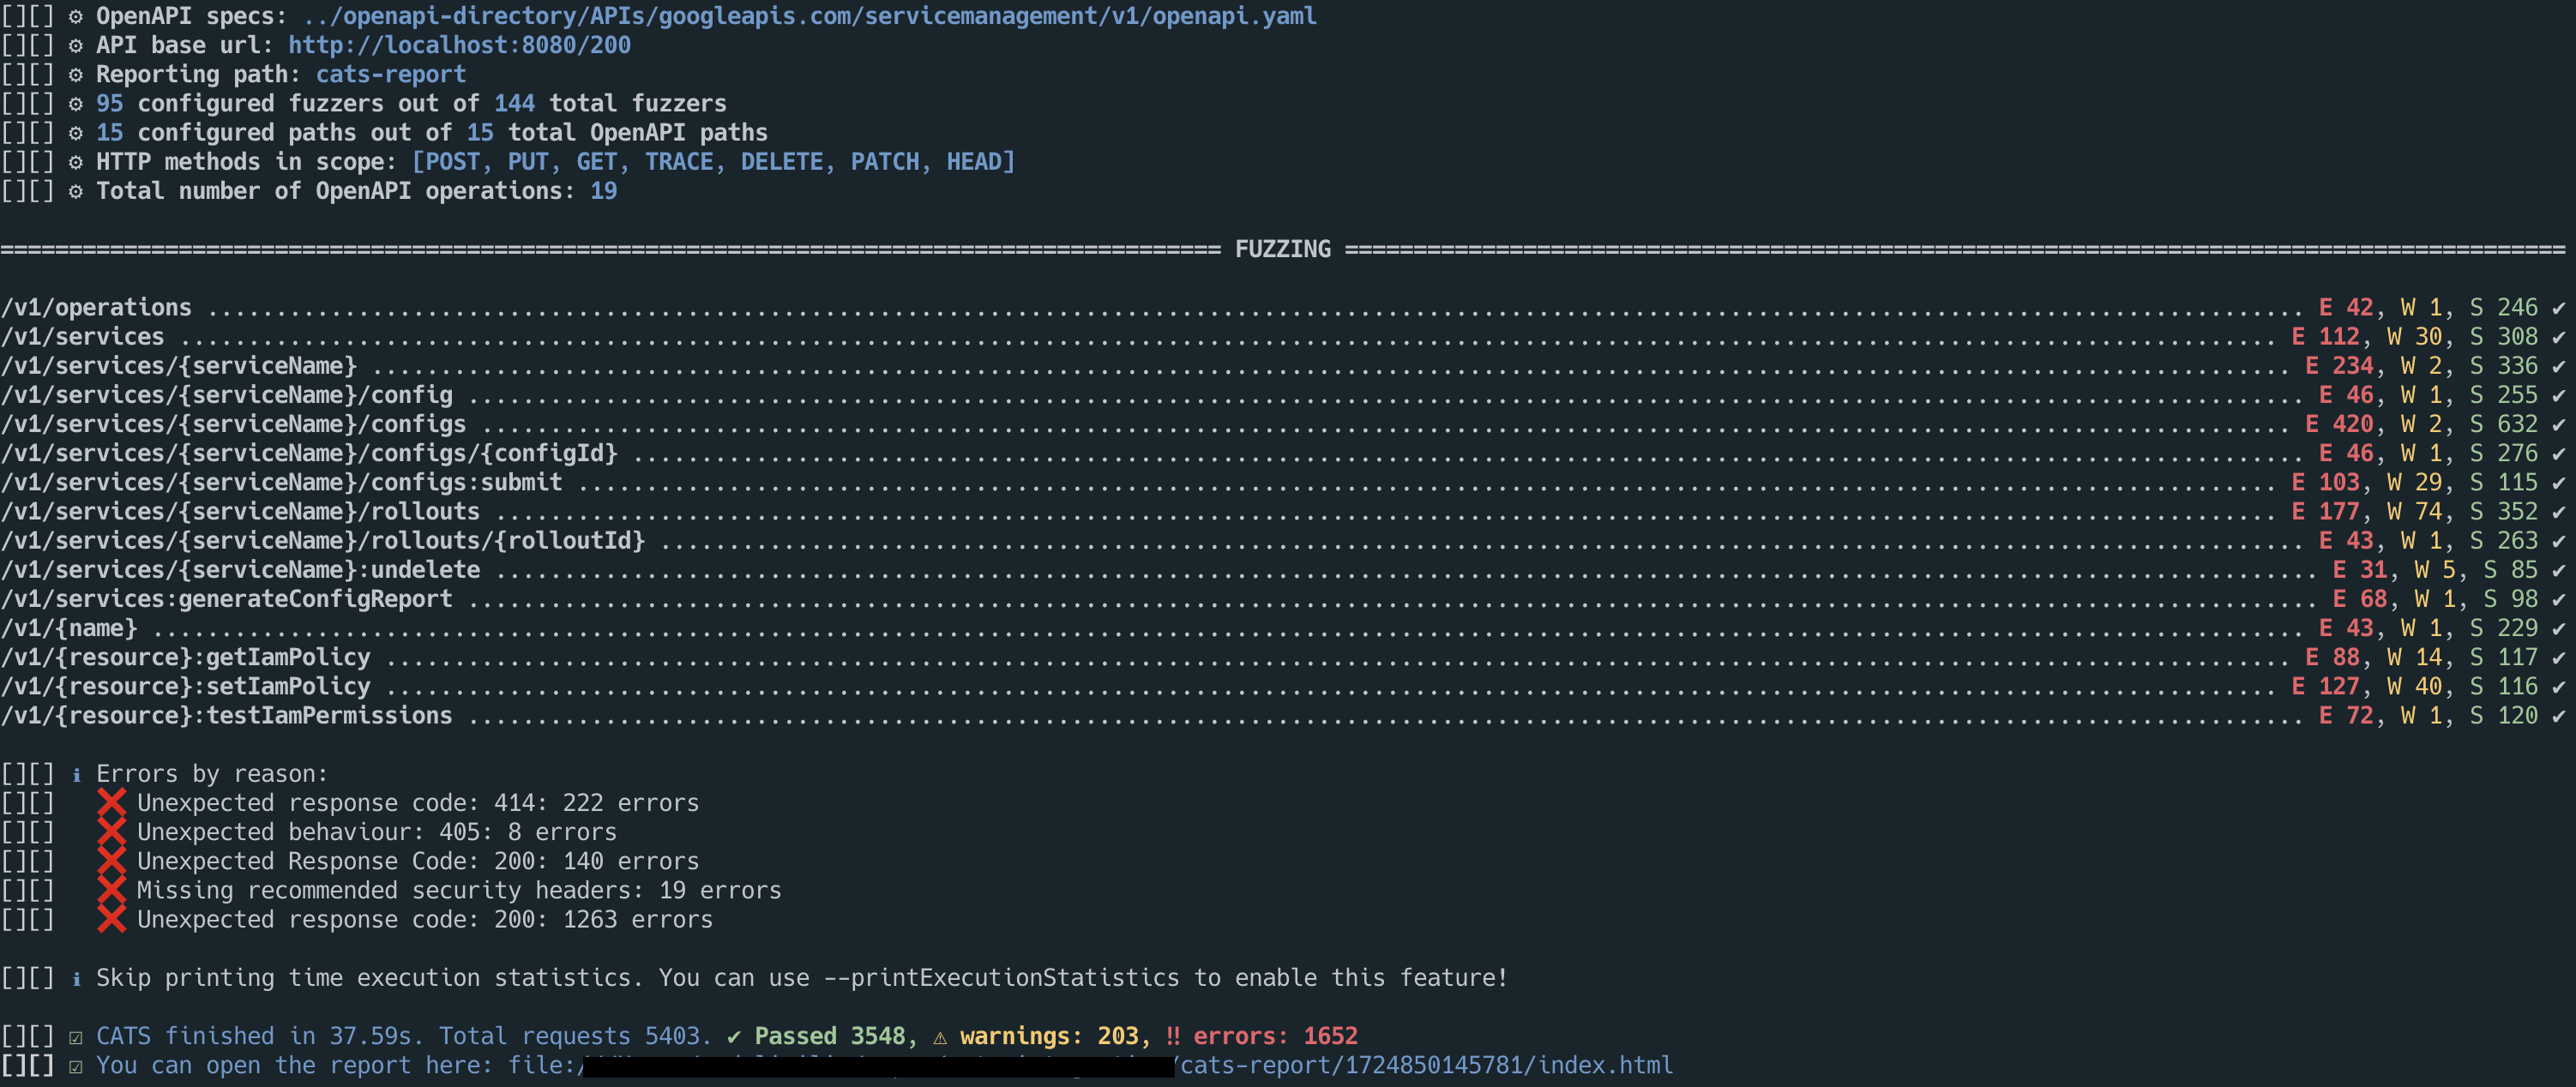
Task: Click the warning triangle before warnings: 203
Action: point(940,1037)
